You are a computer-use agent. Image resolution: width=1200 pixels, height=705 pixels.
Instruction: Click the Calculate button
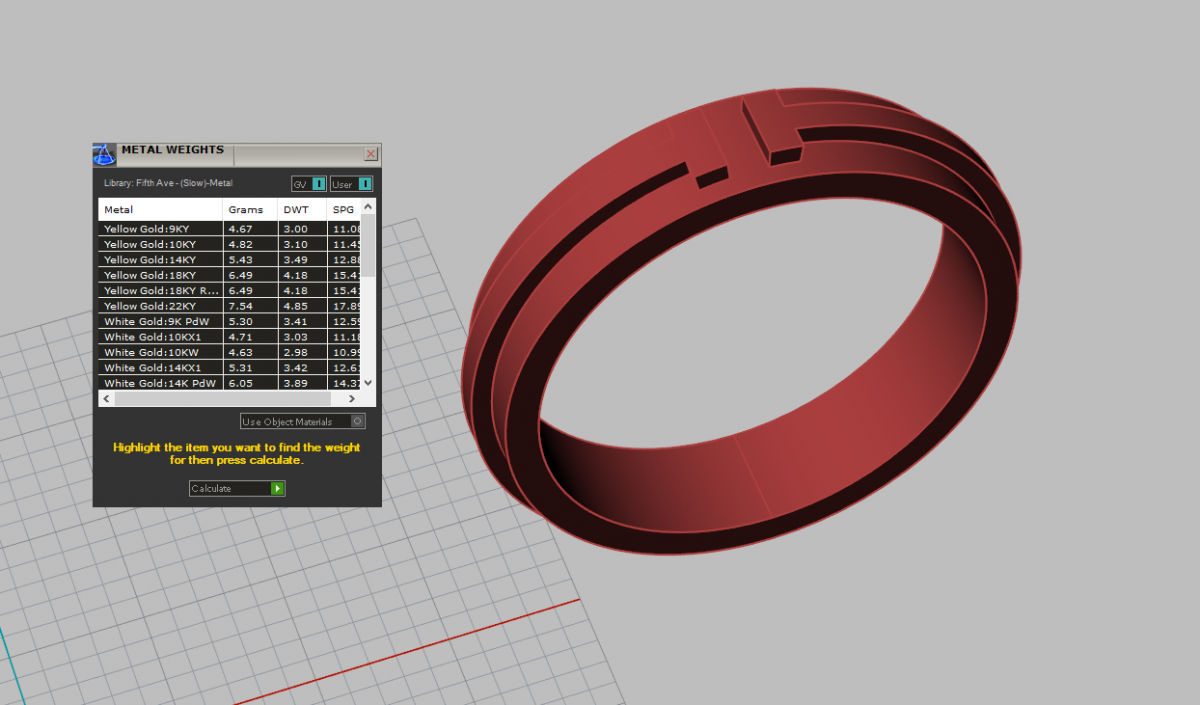click(x=237, y=489)
